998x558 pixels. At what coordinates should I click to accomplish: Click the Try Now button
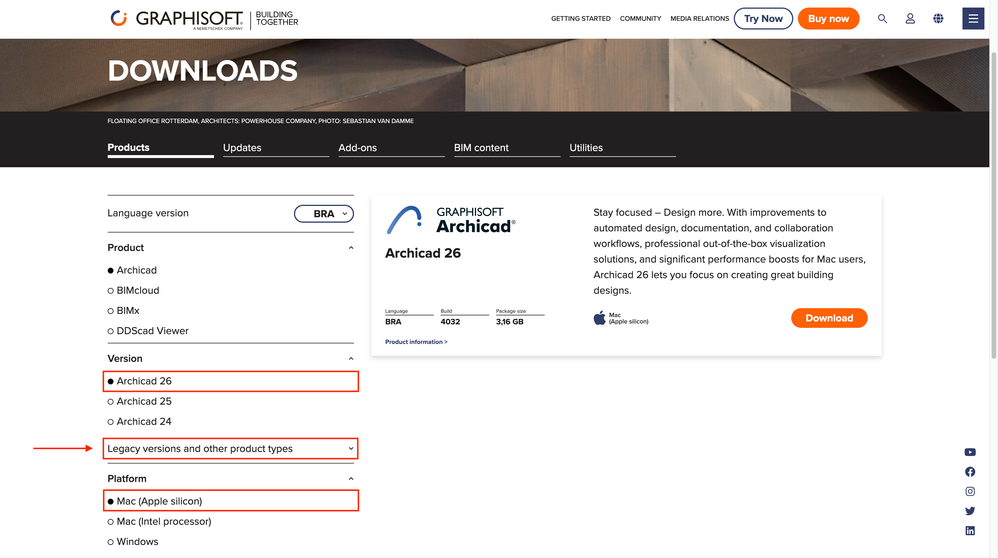point(763,18)
